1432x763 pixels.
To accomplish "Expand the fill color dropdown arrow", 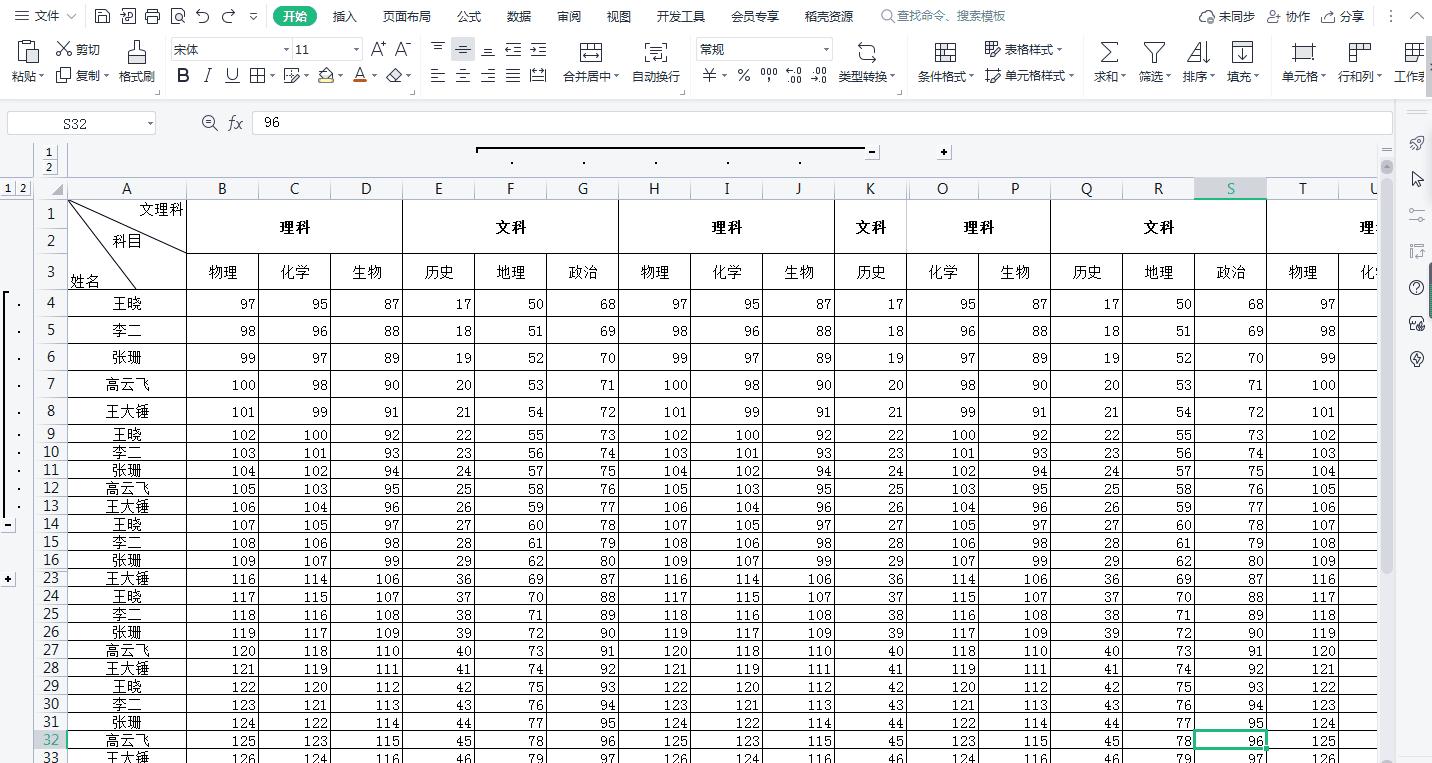I will [x=338, y=74].
